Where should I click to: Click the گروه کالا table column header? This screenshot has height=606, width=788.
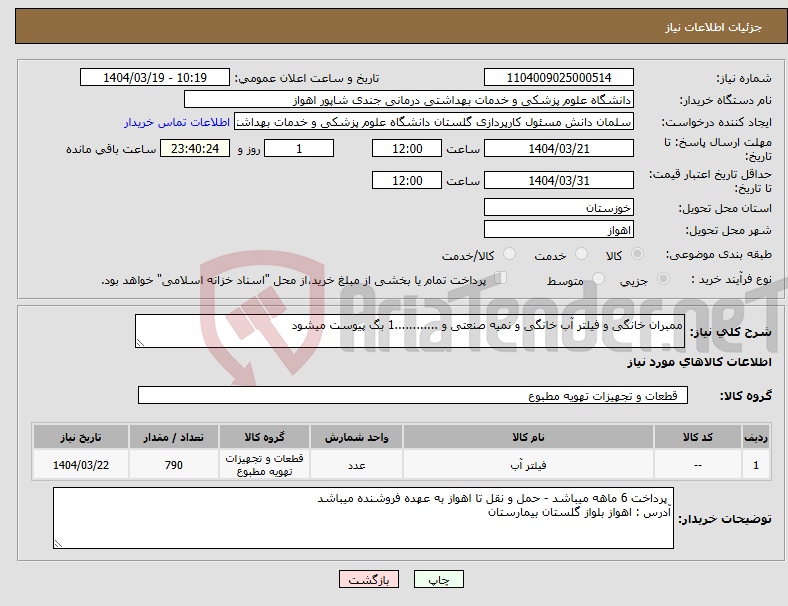tap(264, 437)
